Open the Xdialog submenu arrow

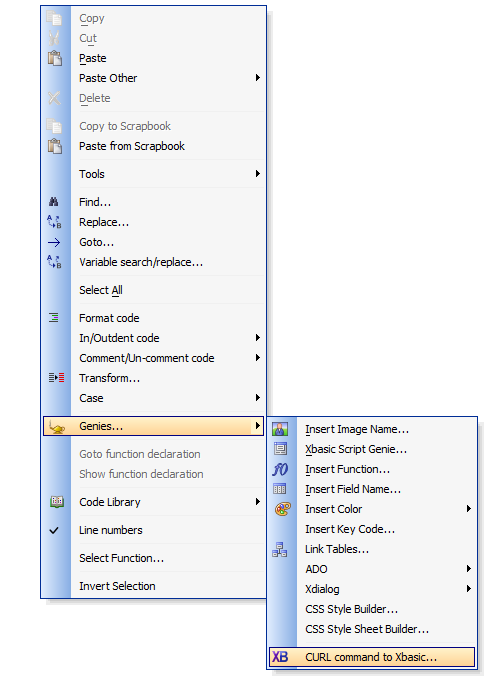click(468, 588)
